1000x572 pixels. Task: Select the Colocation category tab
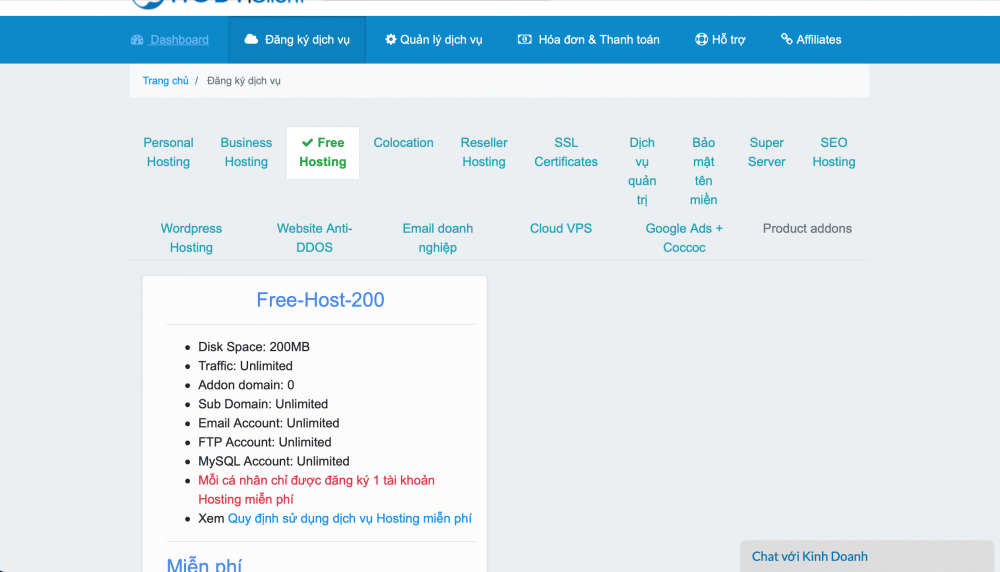[403, 143]
